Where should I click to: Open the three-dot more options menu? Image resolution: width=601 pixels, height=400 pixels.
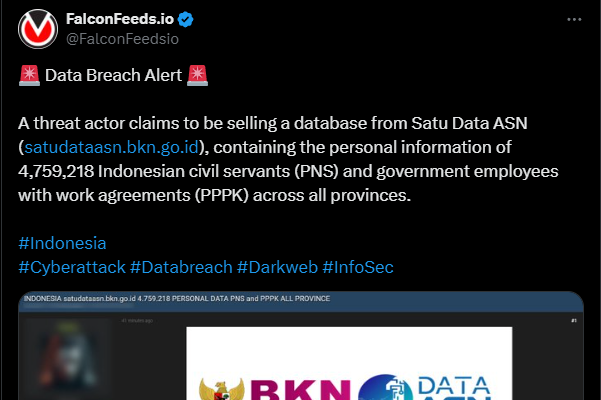[572, 19]
